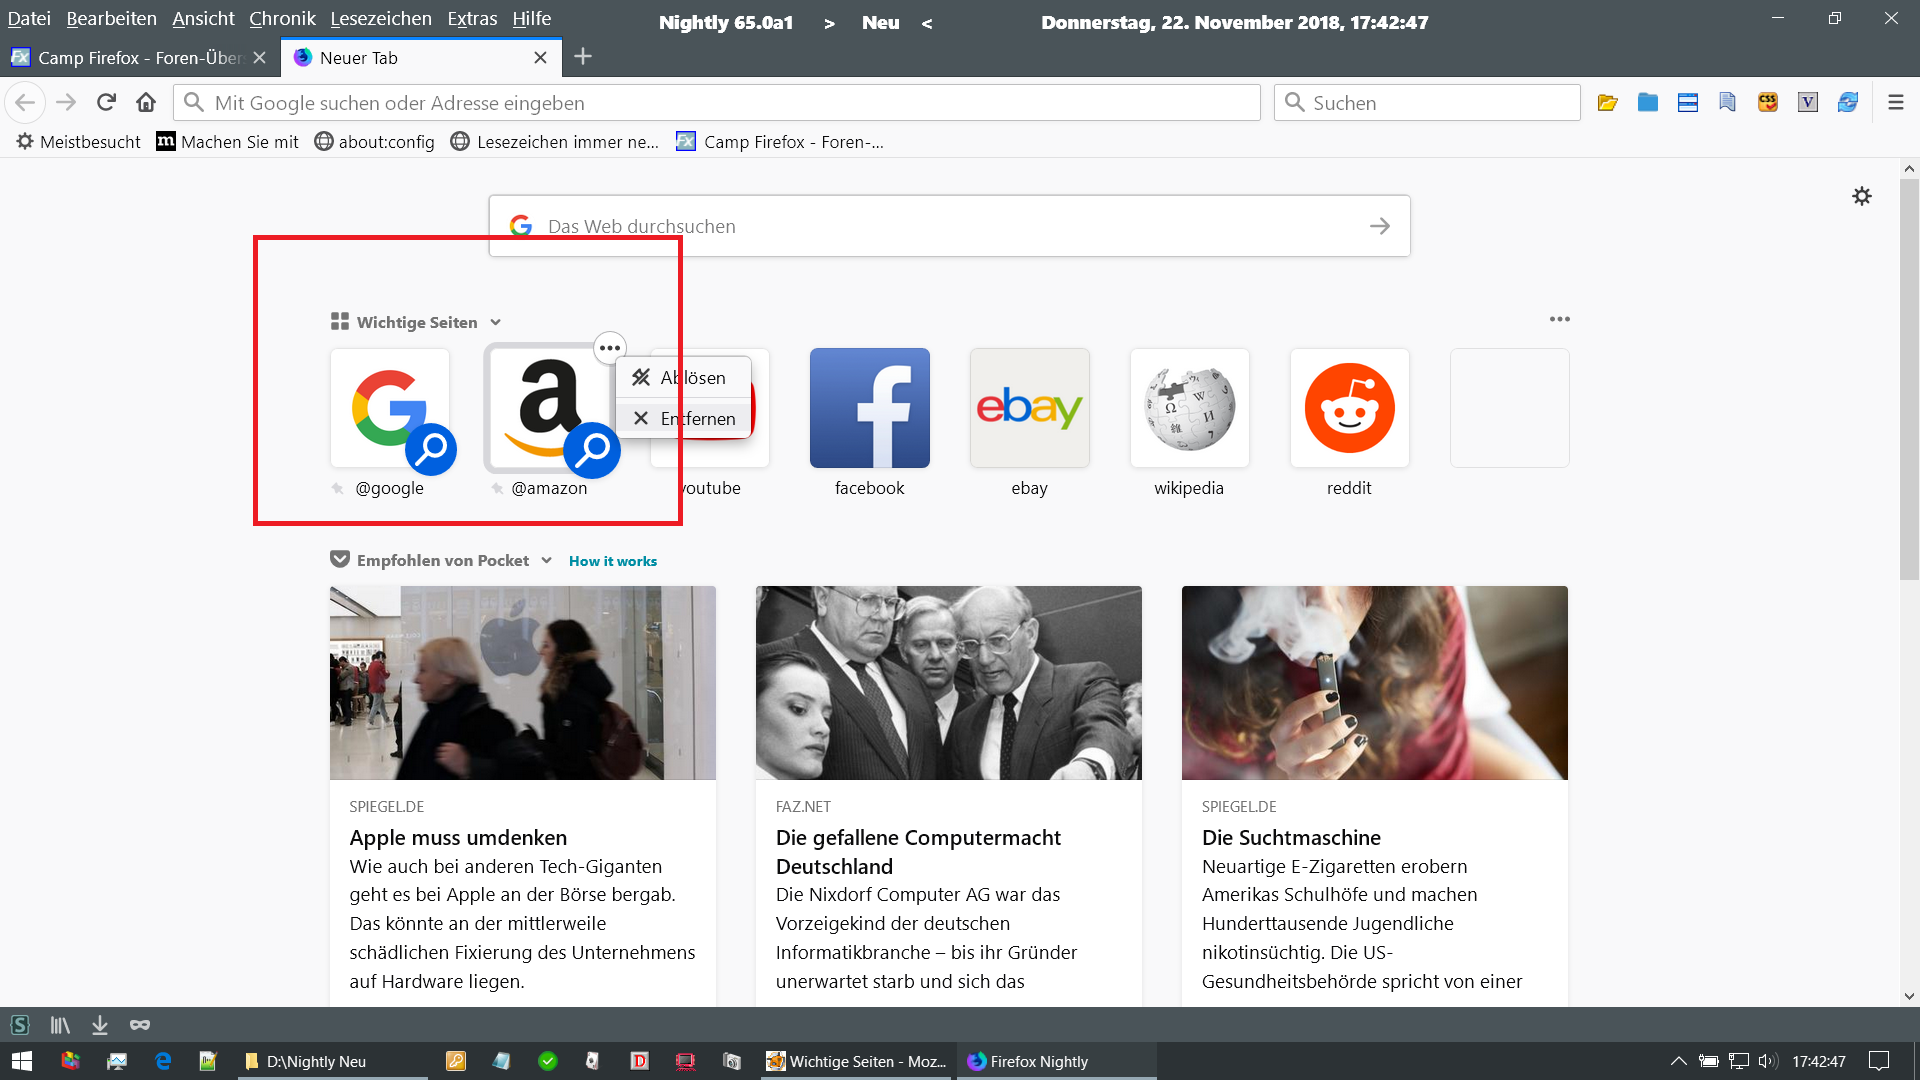Open the Lesezeichen menu

tap(381, 19)
